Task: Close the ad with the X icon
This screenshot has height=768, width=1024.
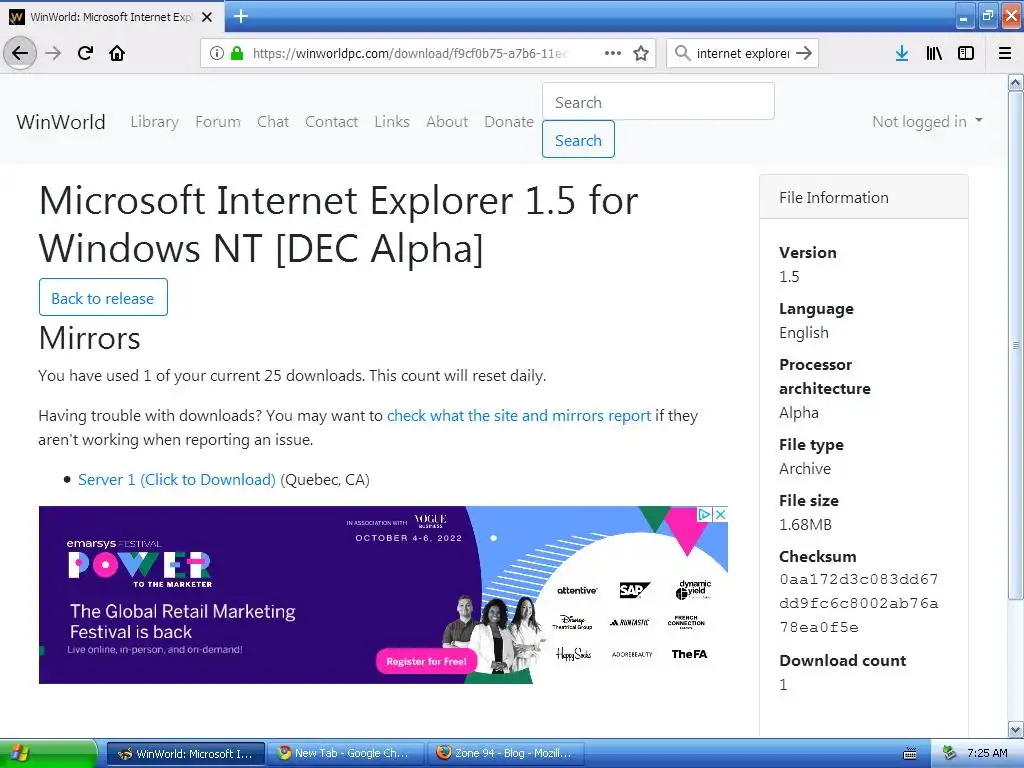Action: pyautogui.click(x=720, y=515)
